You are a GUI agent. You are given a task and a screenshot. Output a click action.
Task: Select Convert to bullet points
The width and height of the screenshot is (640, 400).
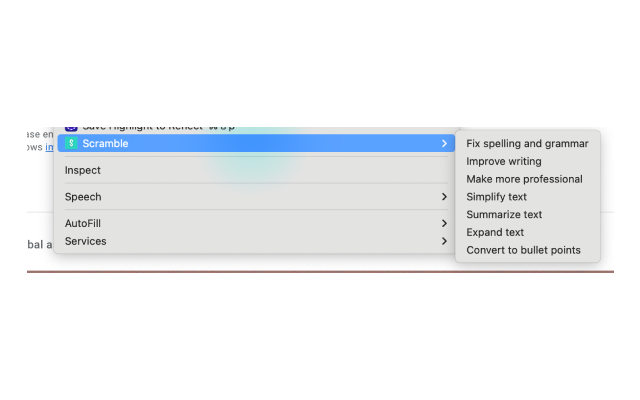(523, 250)
